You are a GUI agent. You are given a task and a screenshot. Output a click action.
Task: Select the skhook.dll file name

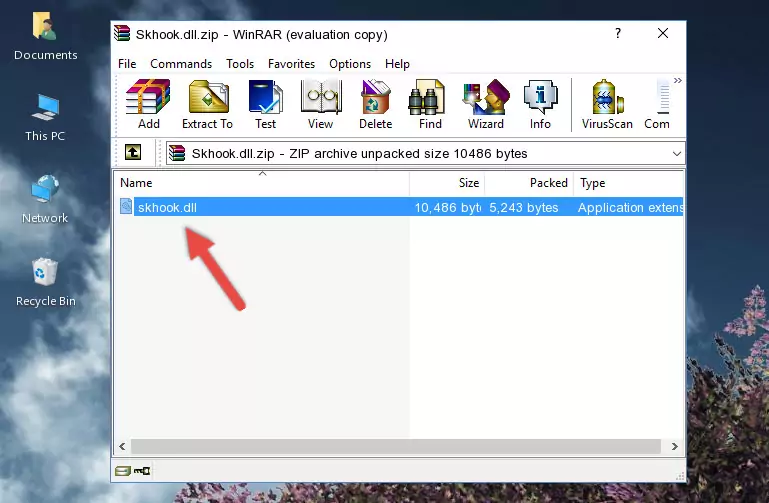(167, 207)
